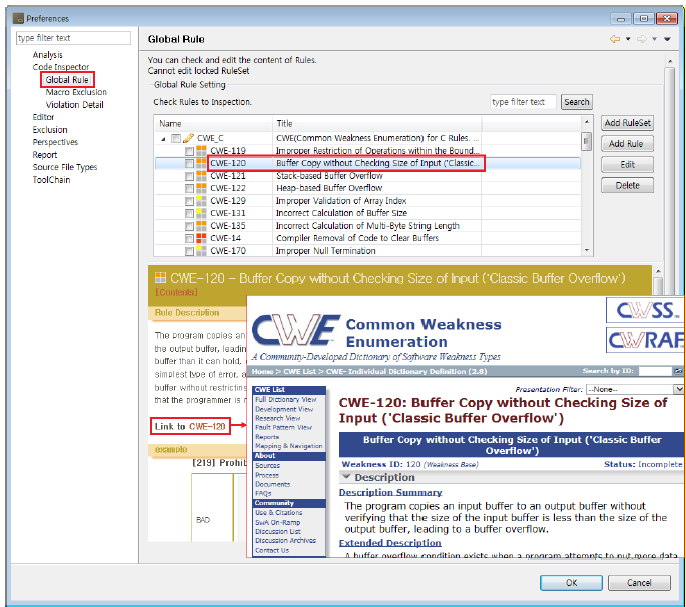Screen dimensions: 686x607
Task: Select Source File Types in preferences tree
Action: 65,167
